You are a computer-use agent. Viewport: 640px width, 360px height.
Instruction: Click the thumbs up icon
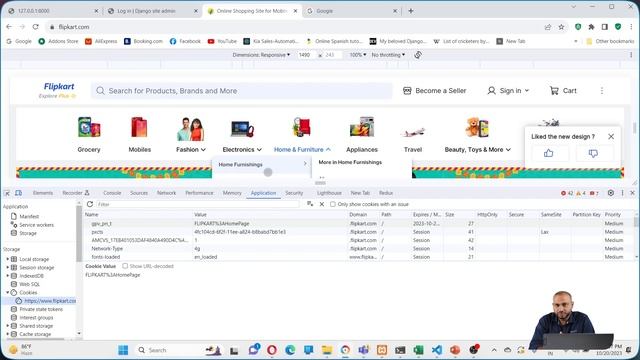coord(548,153)
